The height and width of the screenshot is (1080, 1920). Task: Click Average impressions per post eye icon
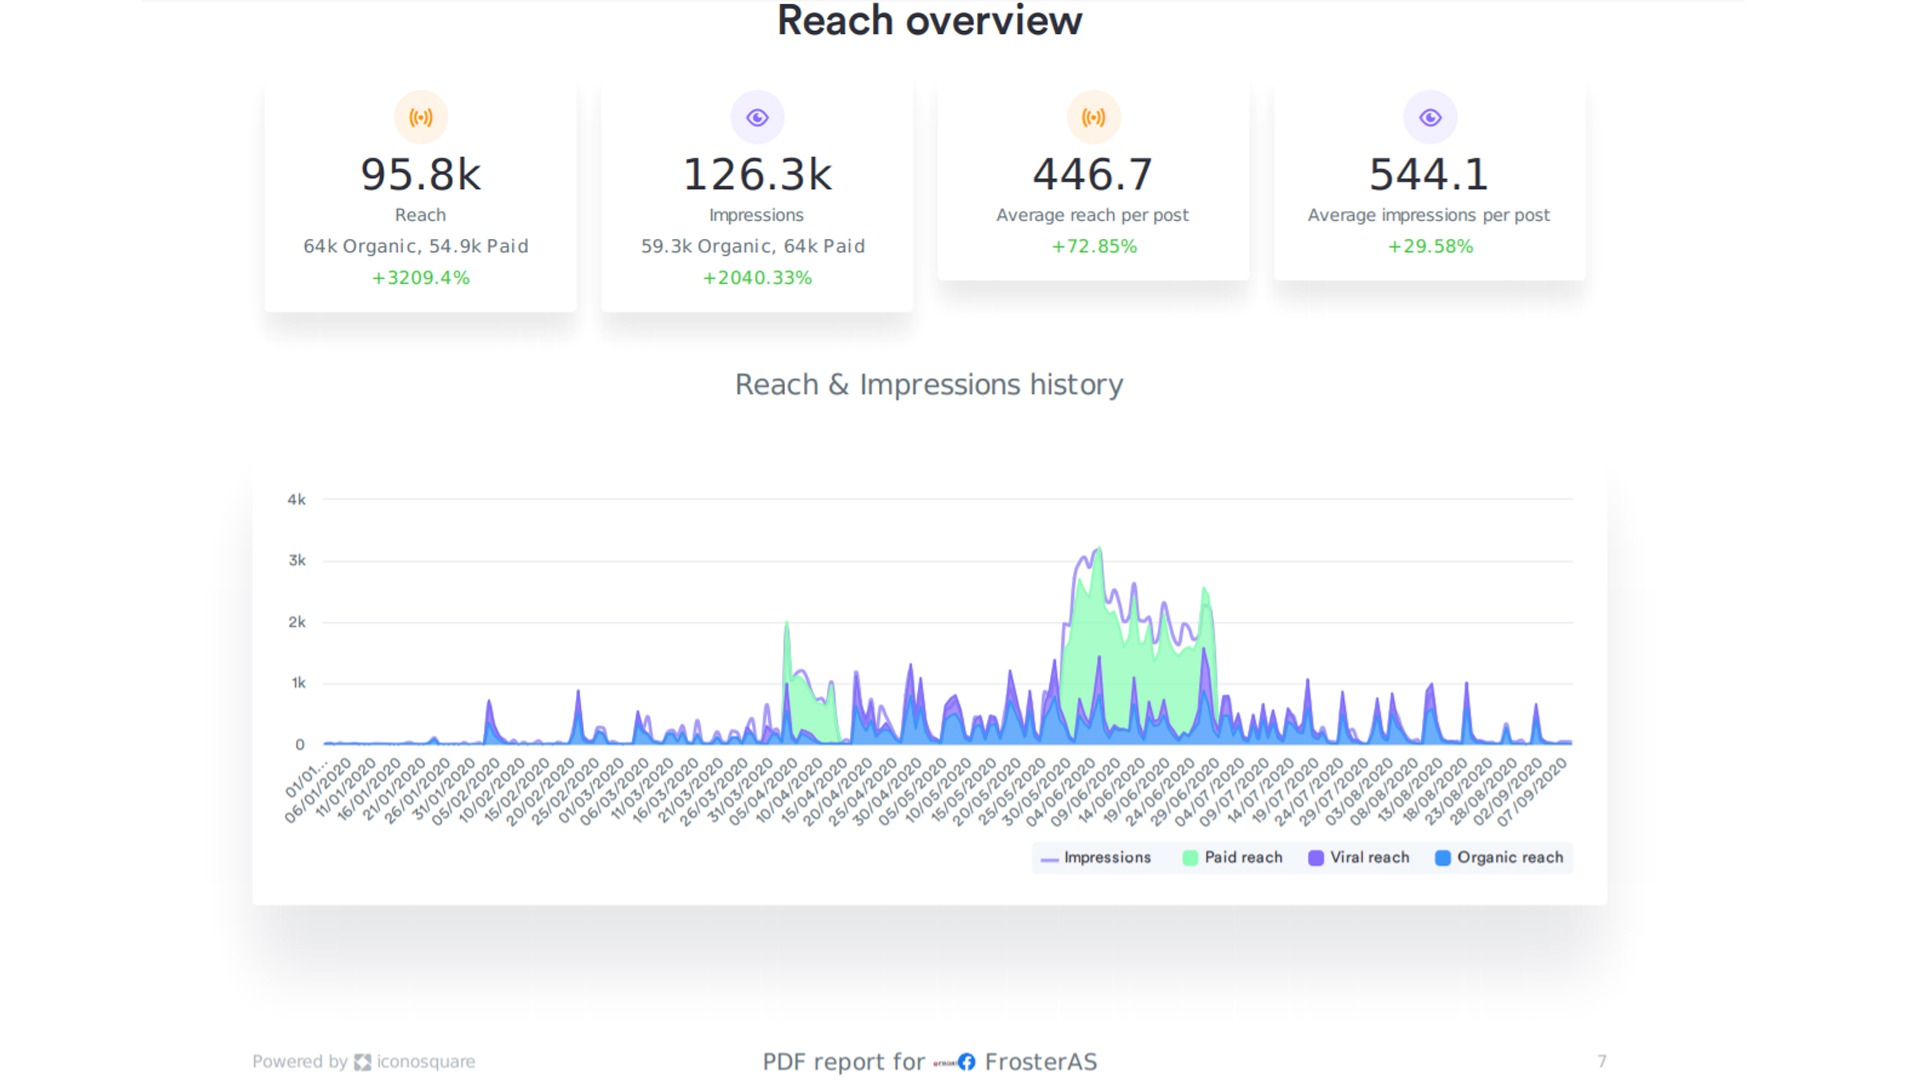point(1430,118)
